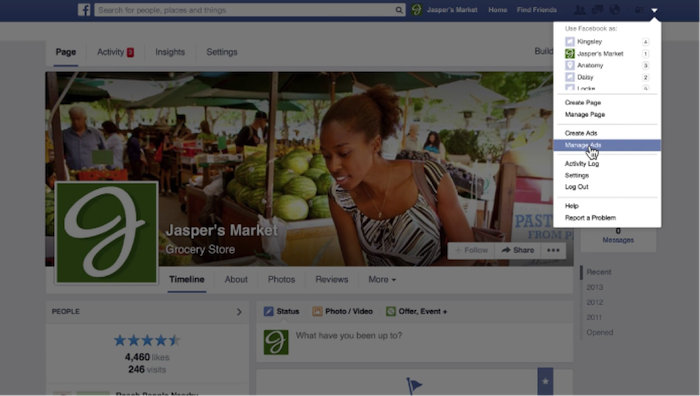Click the Follow button
Screen dimensions: 700x396
[x=471, y=250]
